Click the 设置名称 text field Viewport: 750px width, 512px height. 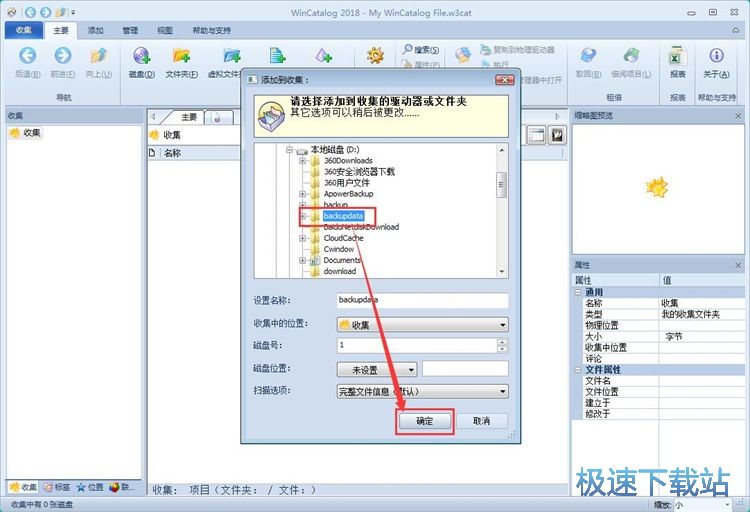click(423, 300)
